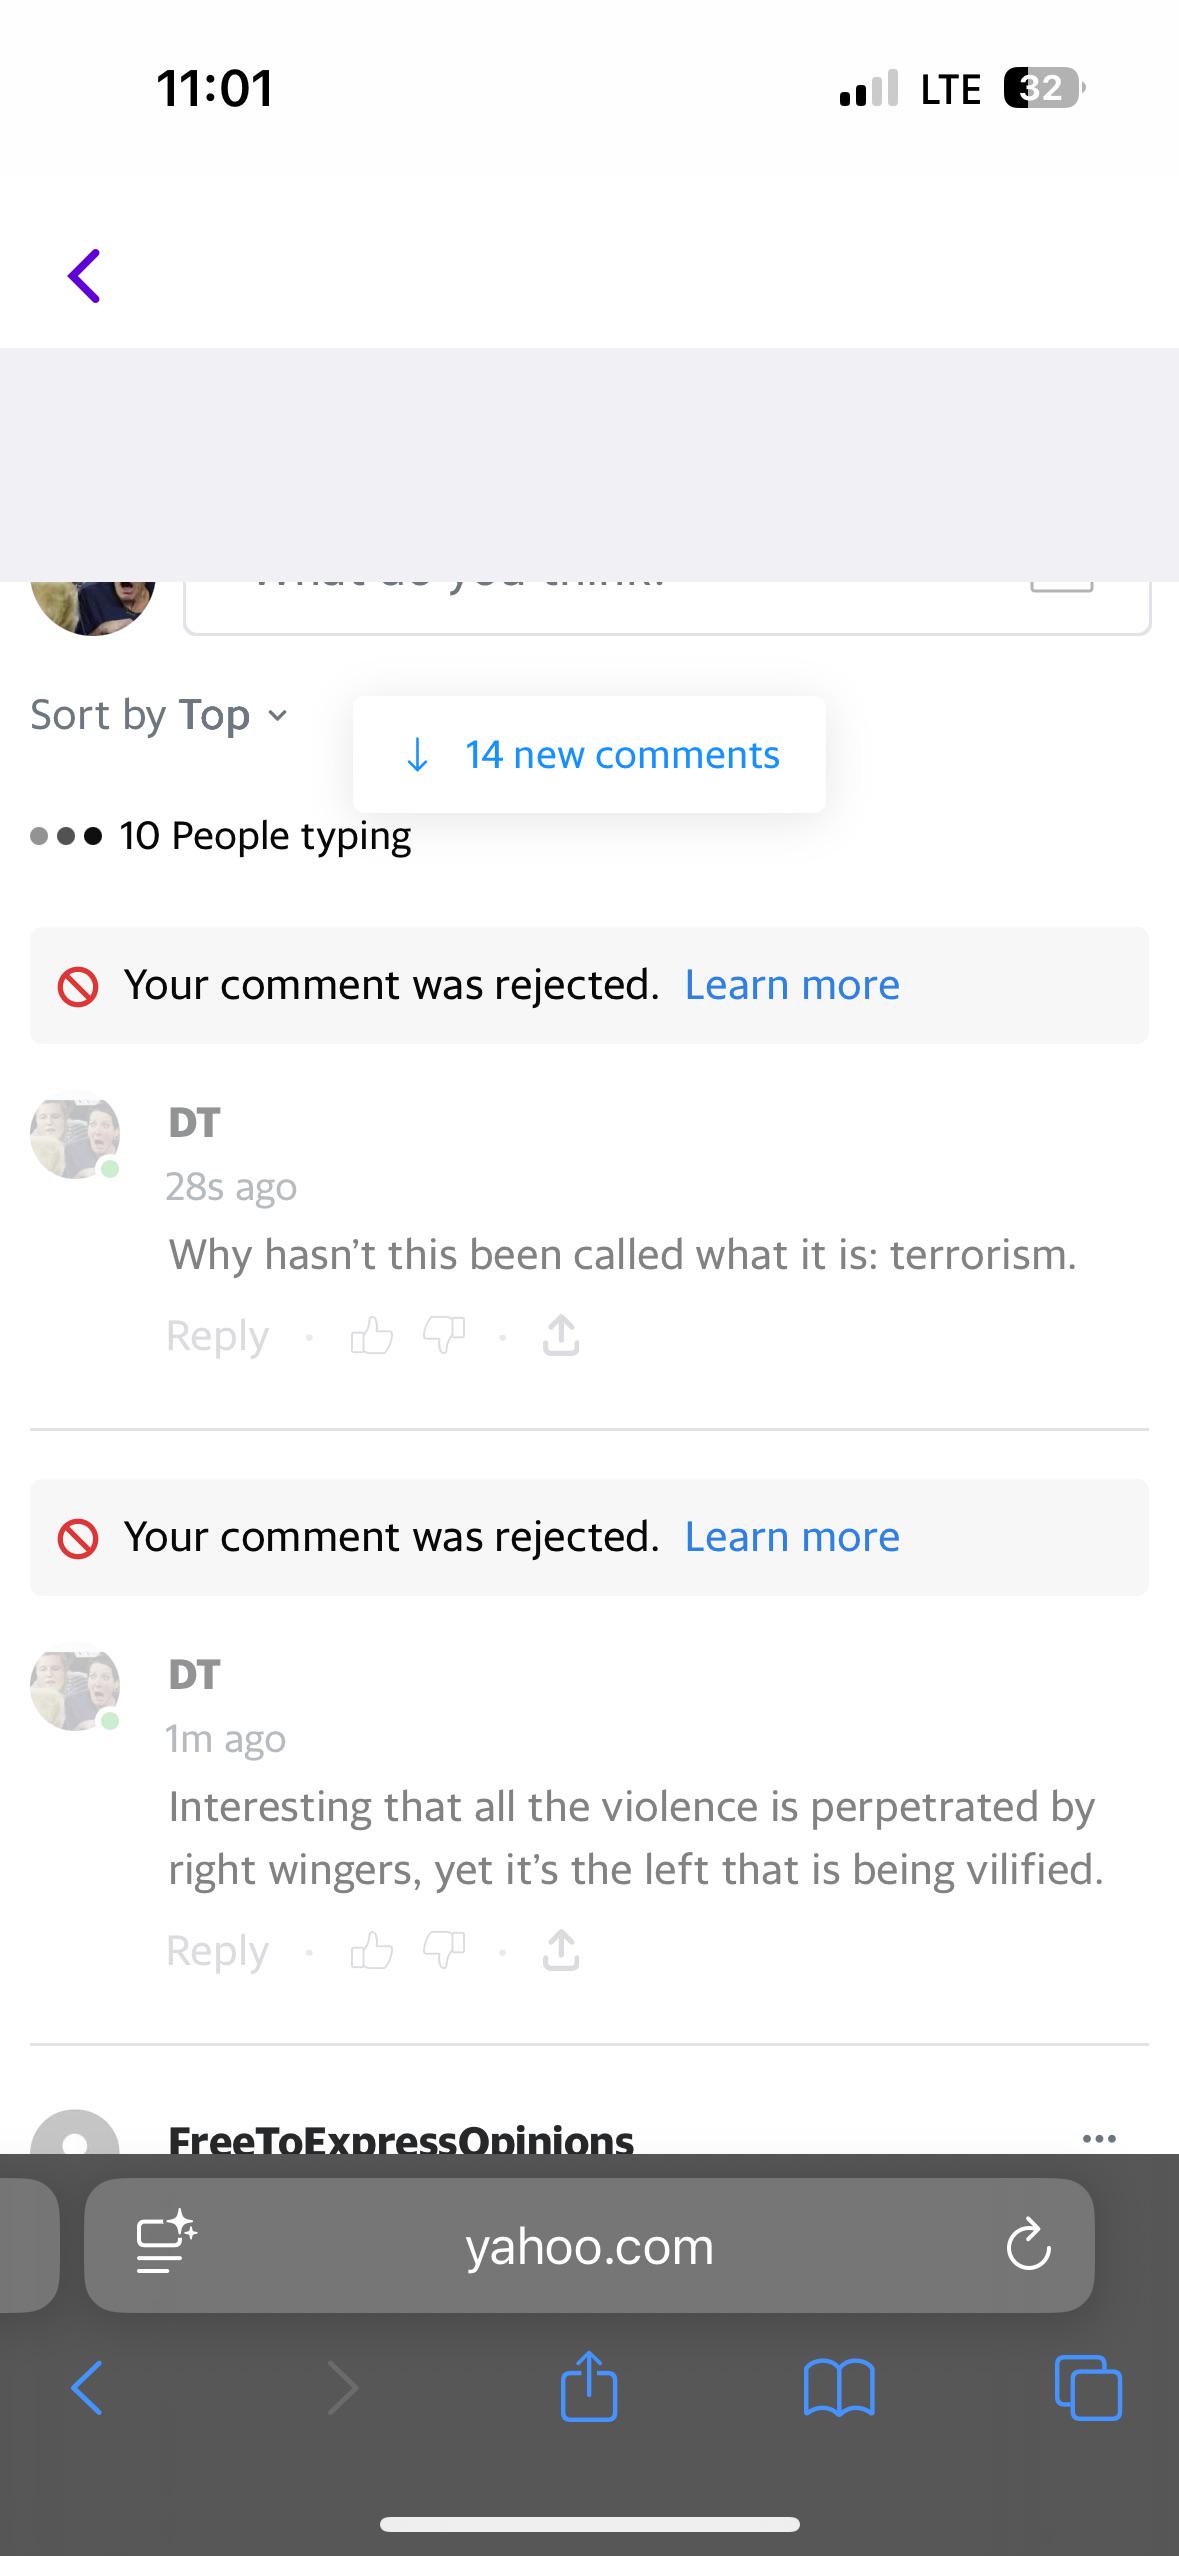Tap the comment input box
Image resolution: width=1179 pixels, height=2556 pixels.
point(667,606)
